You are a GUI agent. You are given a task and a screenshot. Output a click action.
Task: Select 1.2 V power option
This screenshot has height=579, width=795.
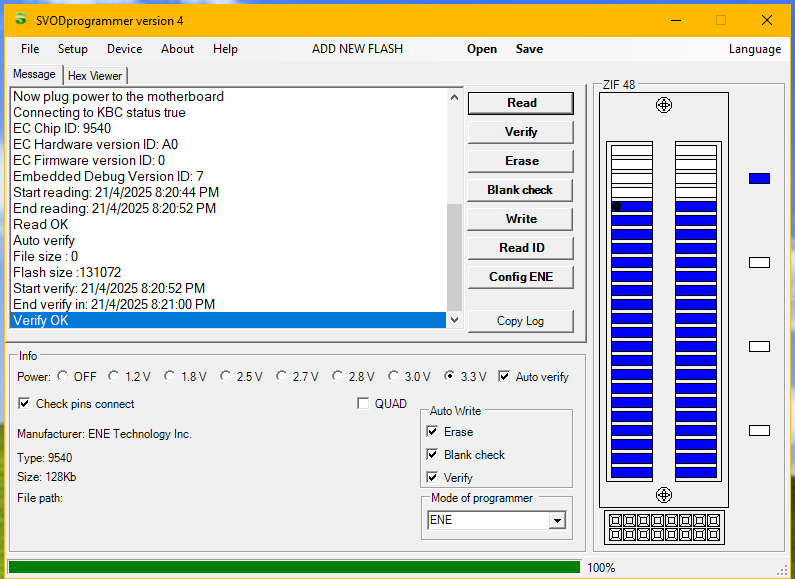[x=114, y=376]
